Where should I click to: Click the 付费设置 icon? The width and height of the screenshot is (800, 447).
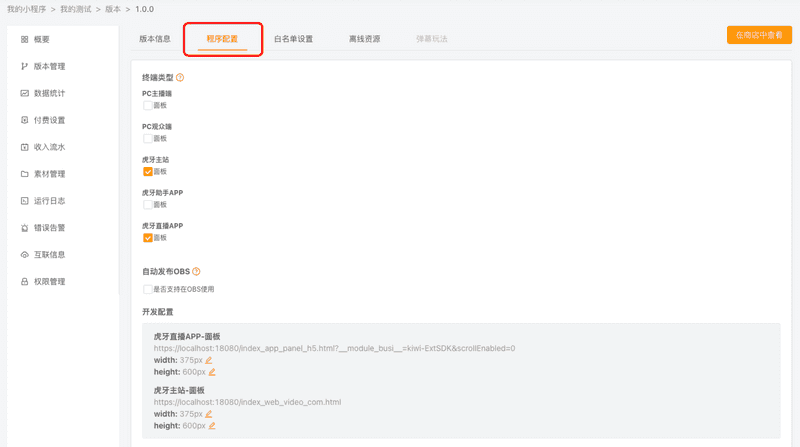coord(24,120)
